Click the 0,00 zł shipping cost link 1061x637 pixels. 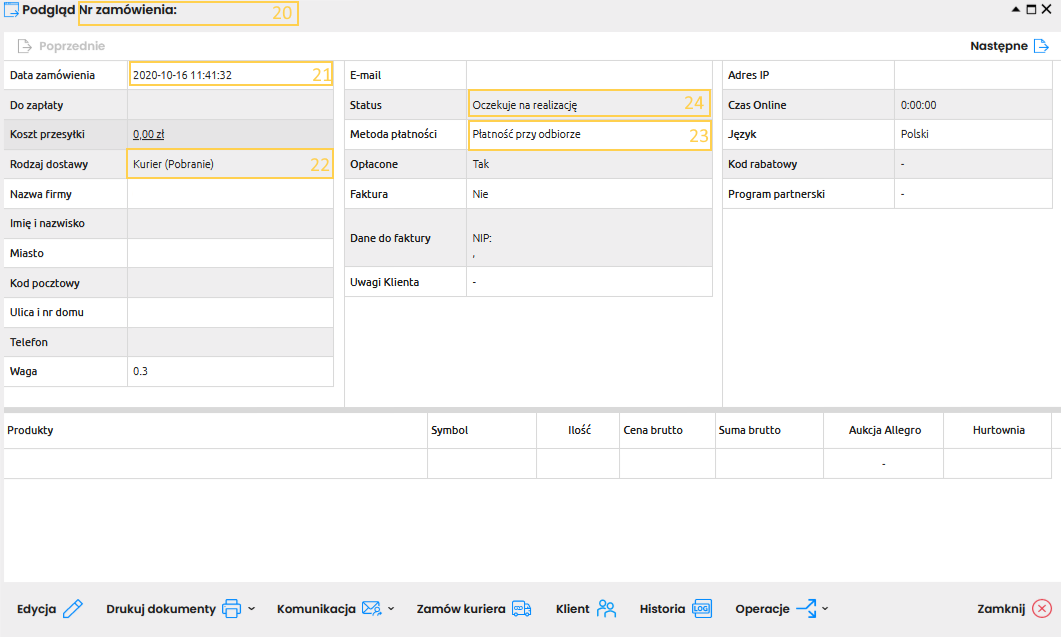click(148, 134)
